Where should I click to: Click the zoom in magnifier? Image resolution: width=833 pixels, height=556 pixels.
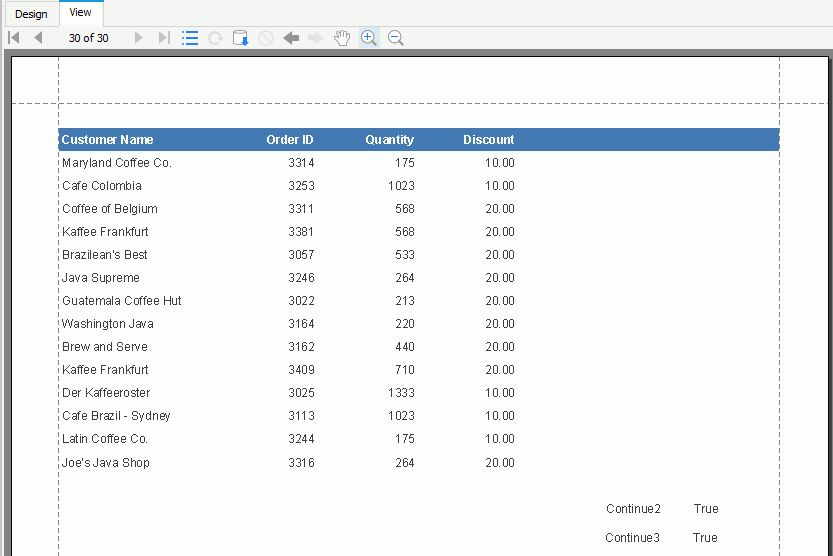[369, 38]
